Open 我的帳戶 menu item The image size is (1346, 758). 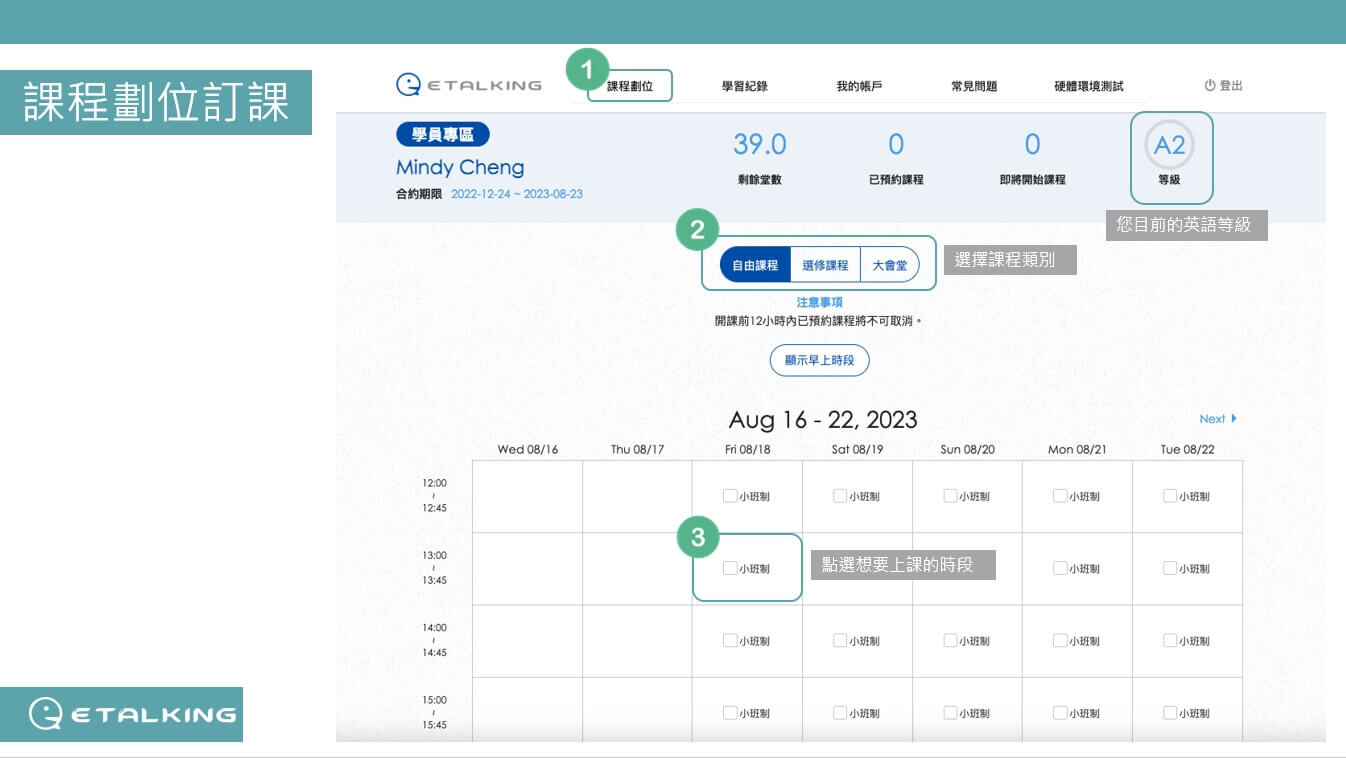[x=859, y=86]
